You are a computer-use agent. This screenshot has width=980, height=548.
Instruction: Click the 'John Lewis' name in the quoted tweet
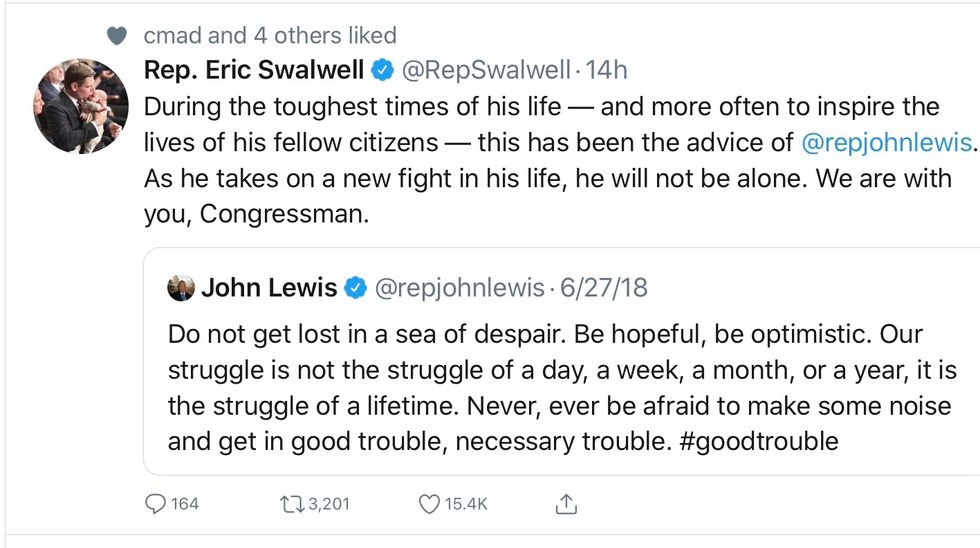point(270,288)
